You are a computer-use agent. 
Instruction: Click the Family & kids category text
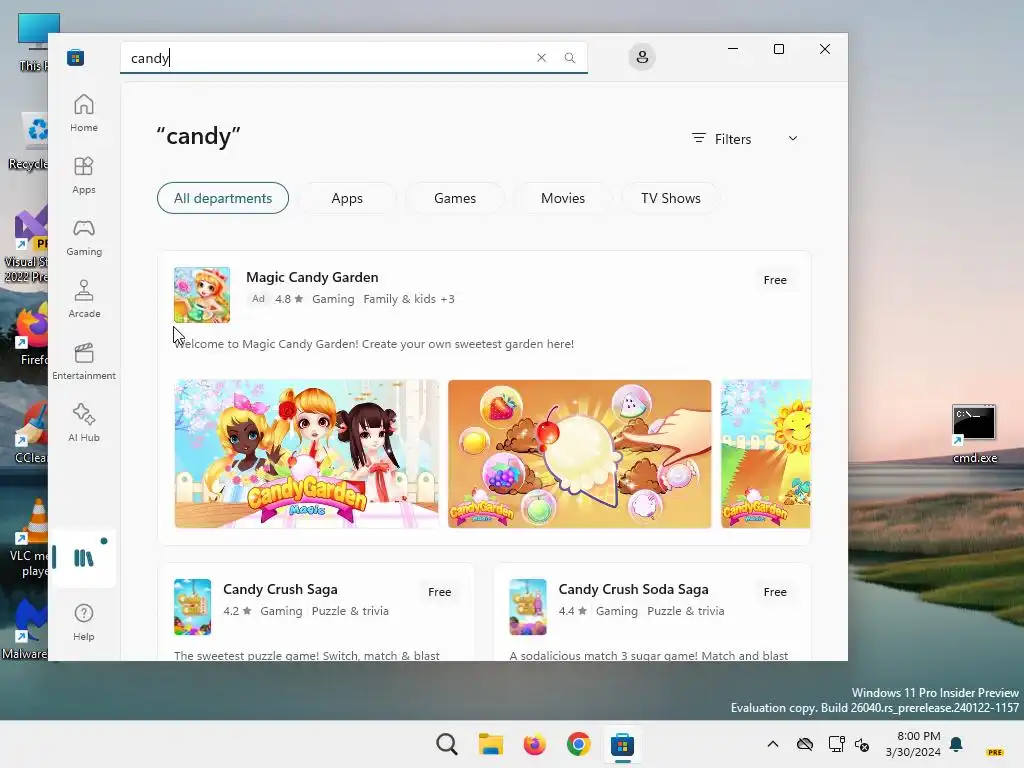pos(399,298)
